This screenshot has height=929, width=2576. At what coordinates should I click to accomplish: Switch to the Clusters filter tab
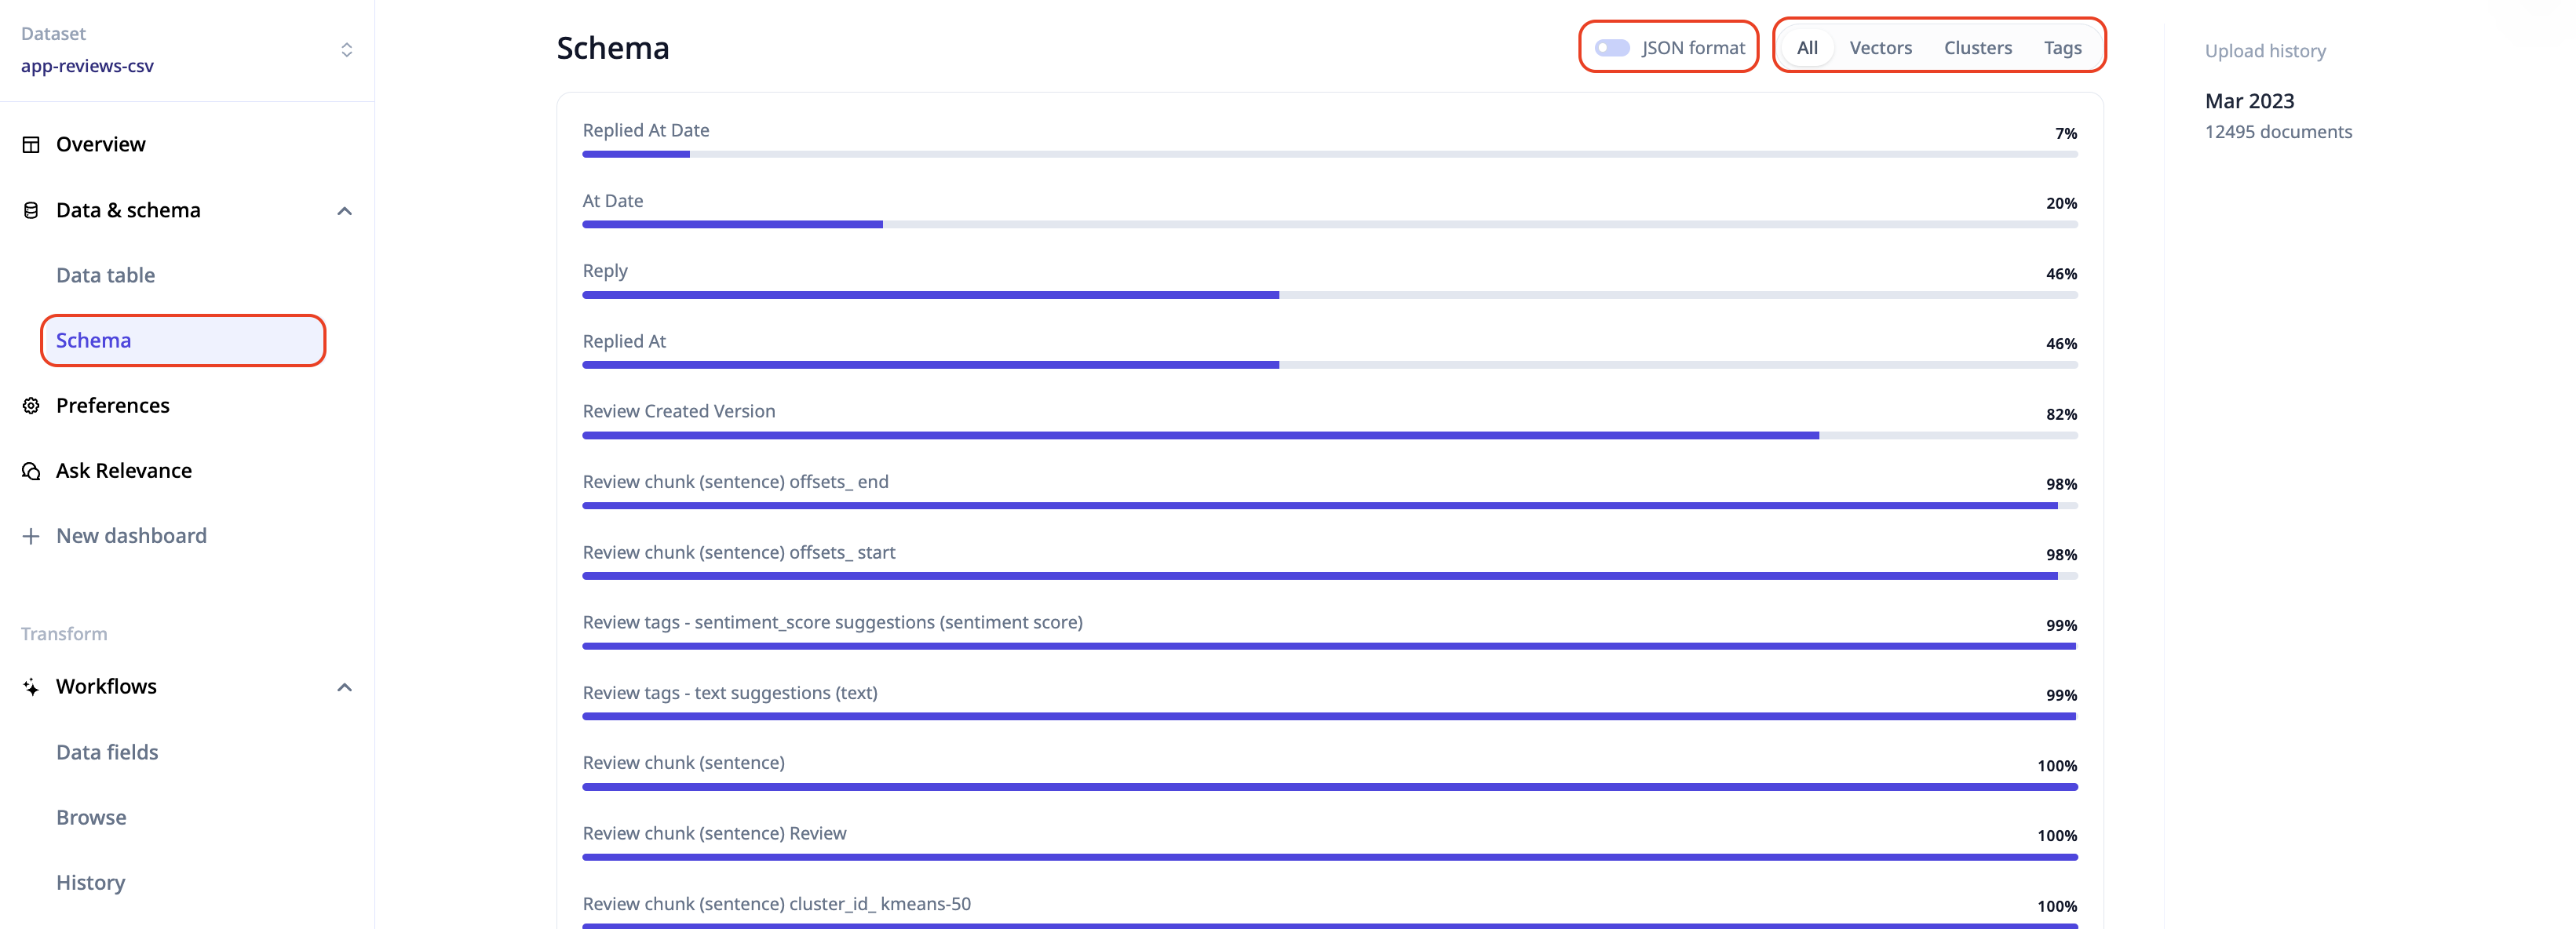pos(1977,48)
